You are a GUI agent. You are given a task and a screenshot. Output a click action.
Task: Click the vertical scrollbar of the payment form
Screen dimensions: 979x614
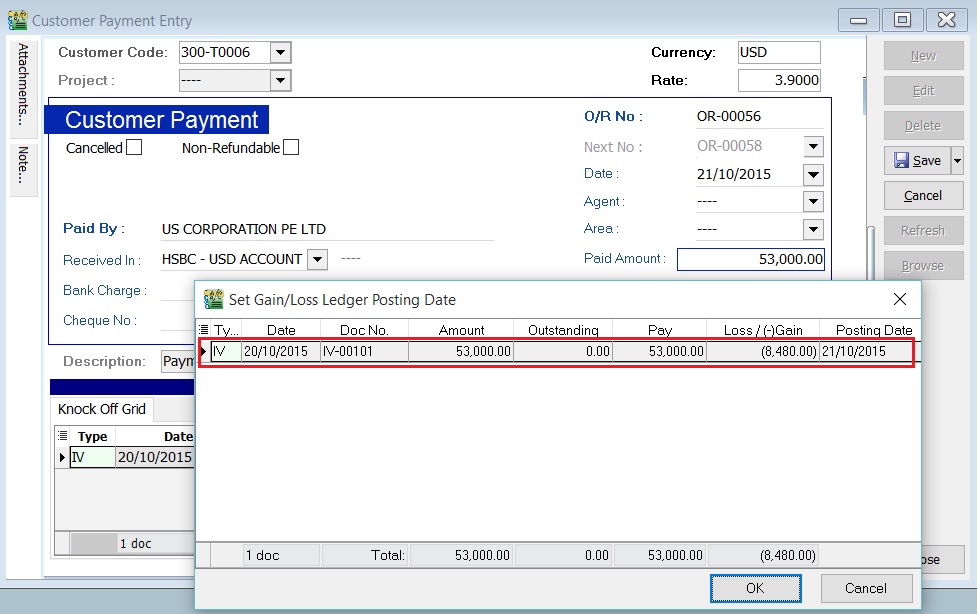click(862, 95)
